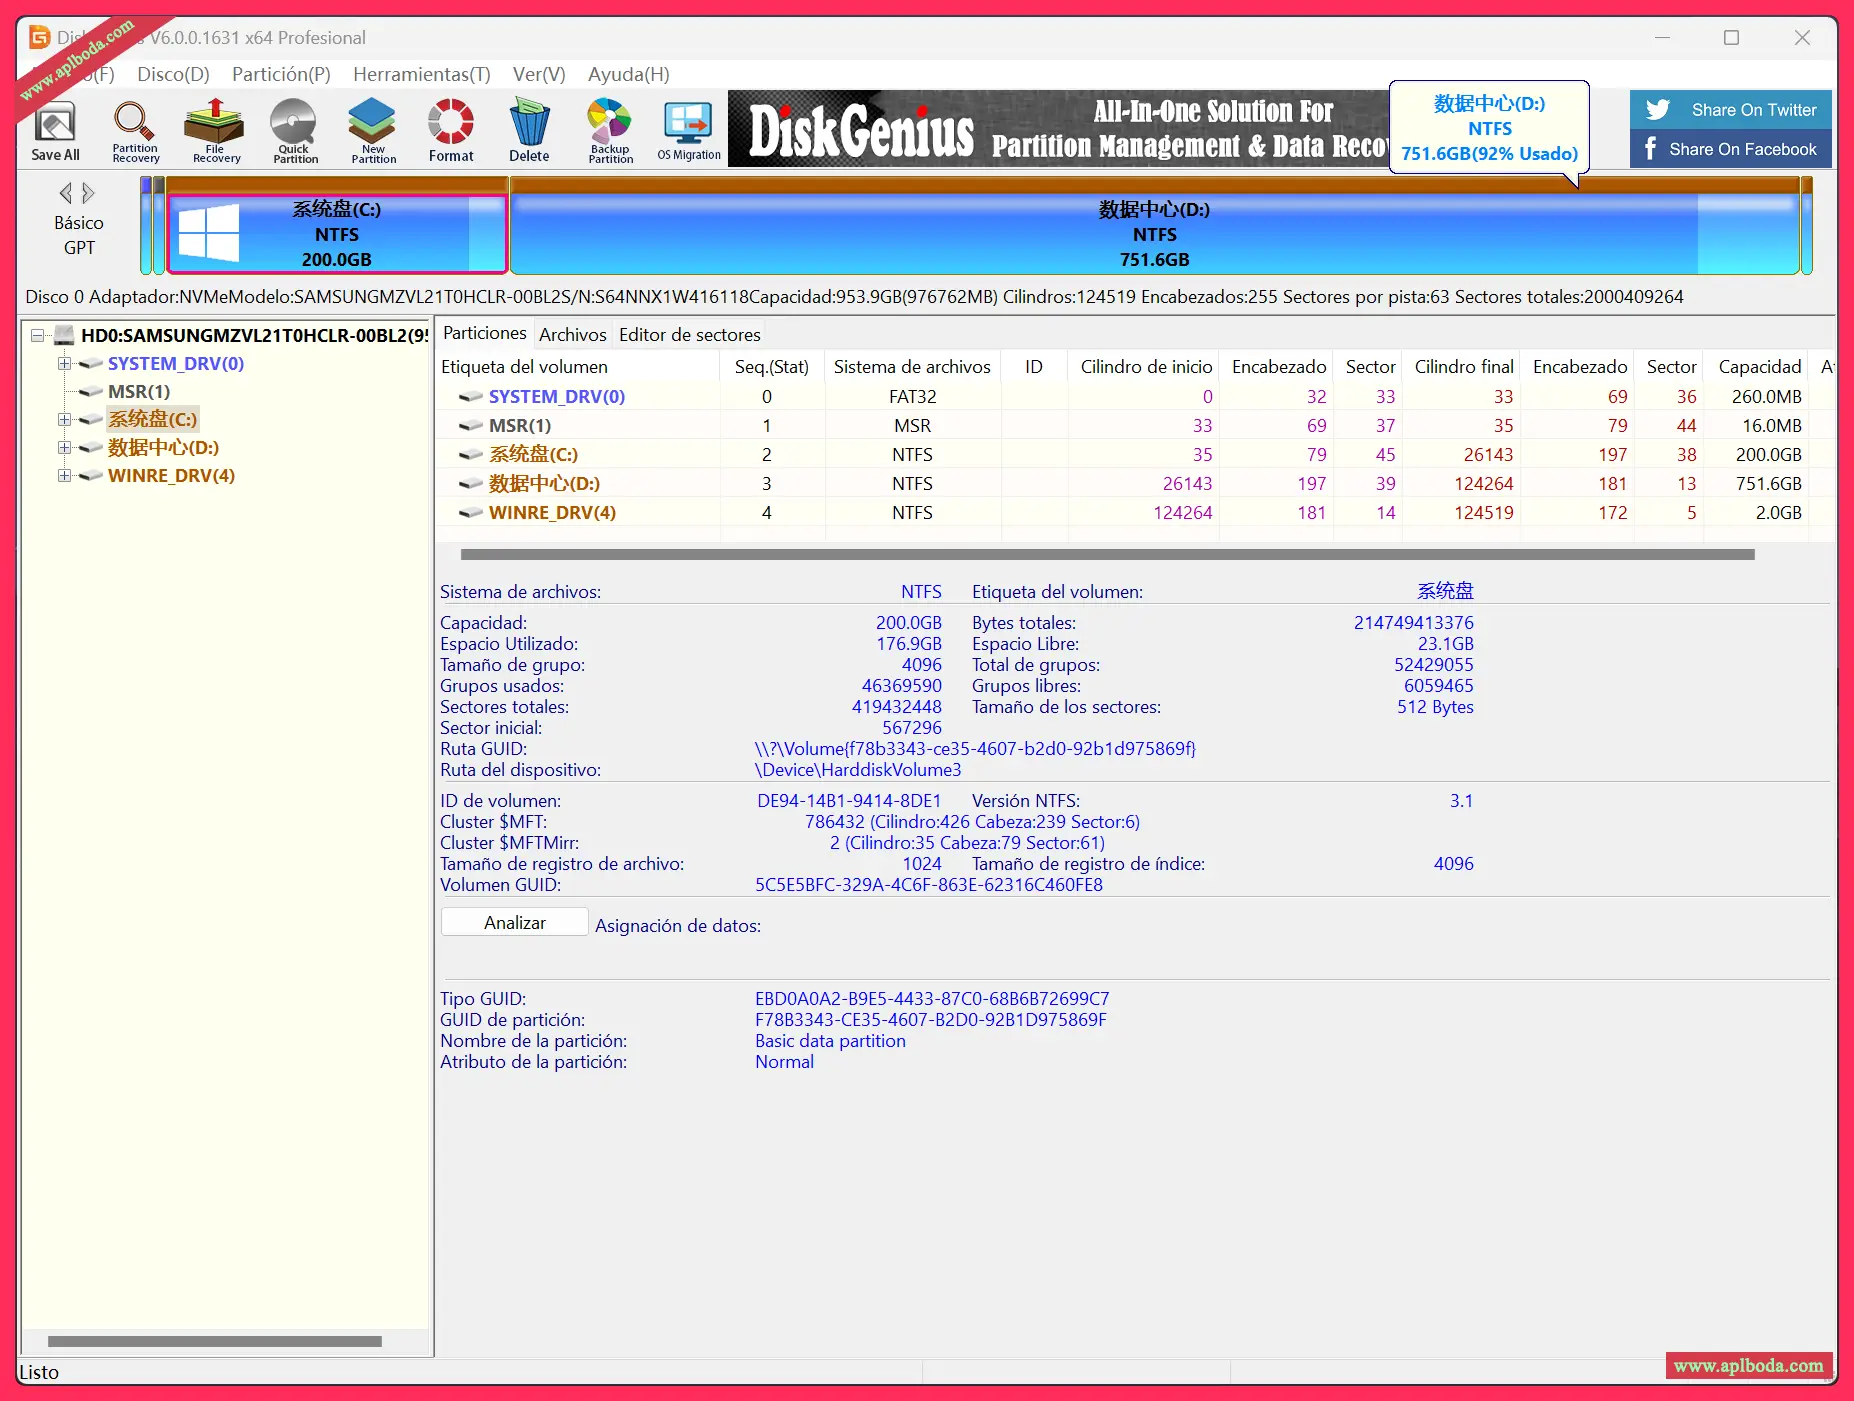1854x1401 pixels.
Task: Collapse the HD0 SAMSUNG disk node
Action: click(37, 335)
